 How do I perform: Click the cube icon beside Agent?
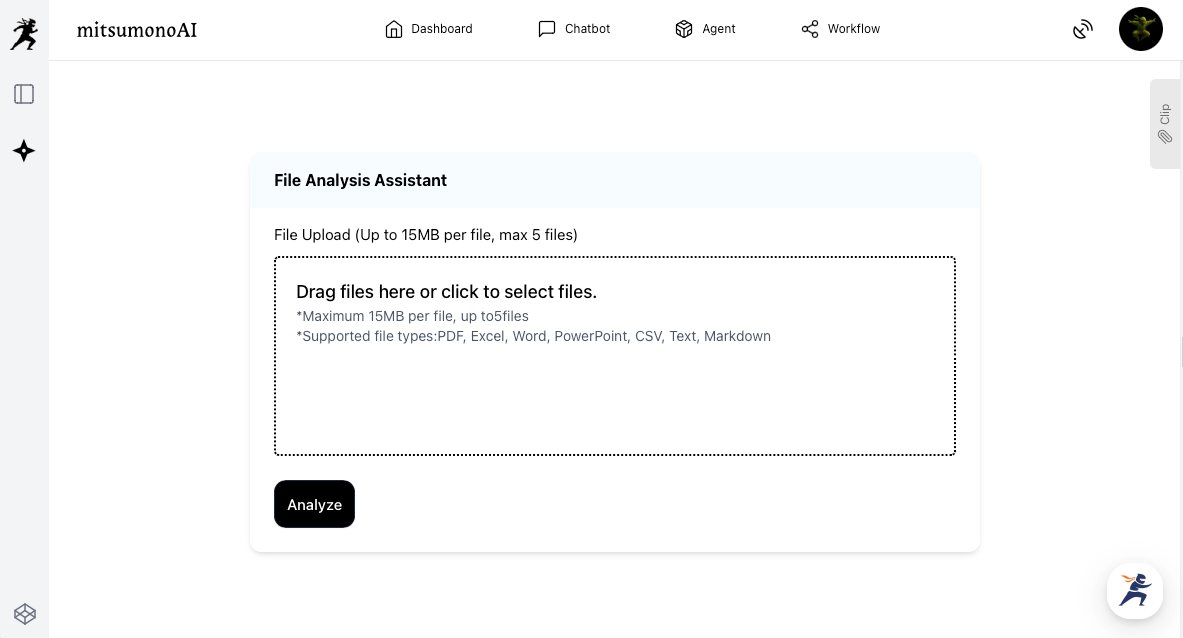pos(684,29)
